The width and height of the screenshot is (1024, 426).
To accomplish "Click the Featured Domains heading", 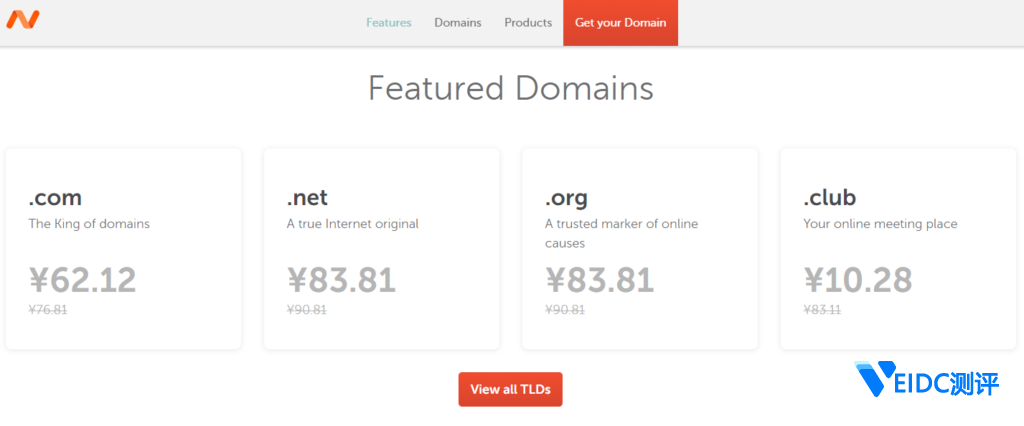I will click(x=510, y=88).
